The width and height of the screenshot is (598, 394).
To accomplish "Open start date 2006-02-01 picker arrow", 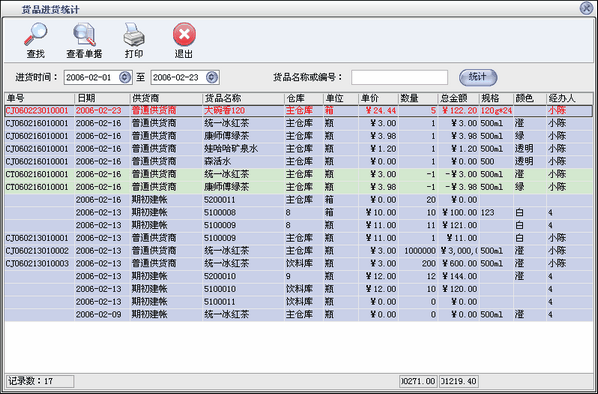I will coord(125,77).
